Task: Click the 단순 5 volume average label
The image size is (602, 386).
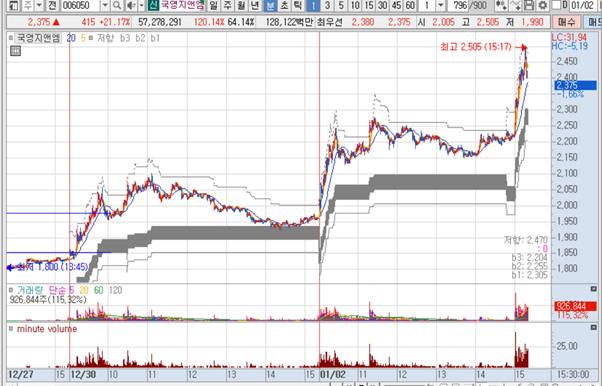Action: pos(61,290)
